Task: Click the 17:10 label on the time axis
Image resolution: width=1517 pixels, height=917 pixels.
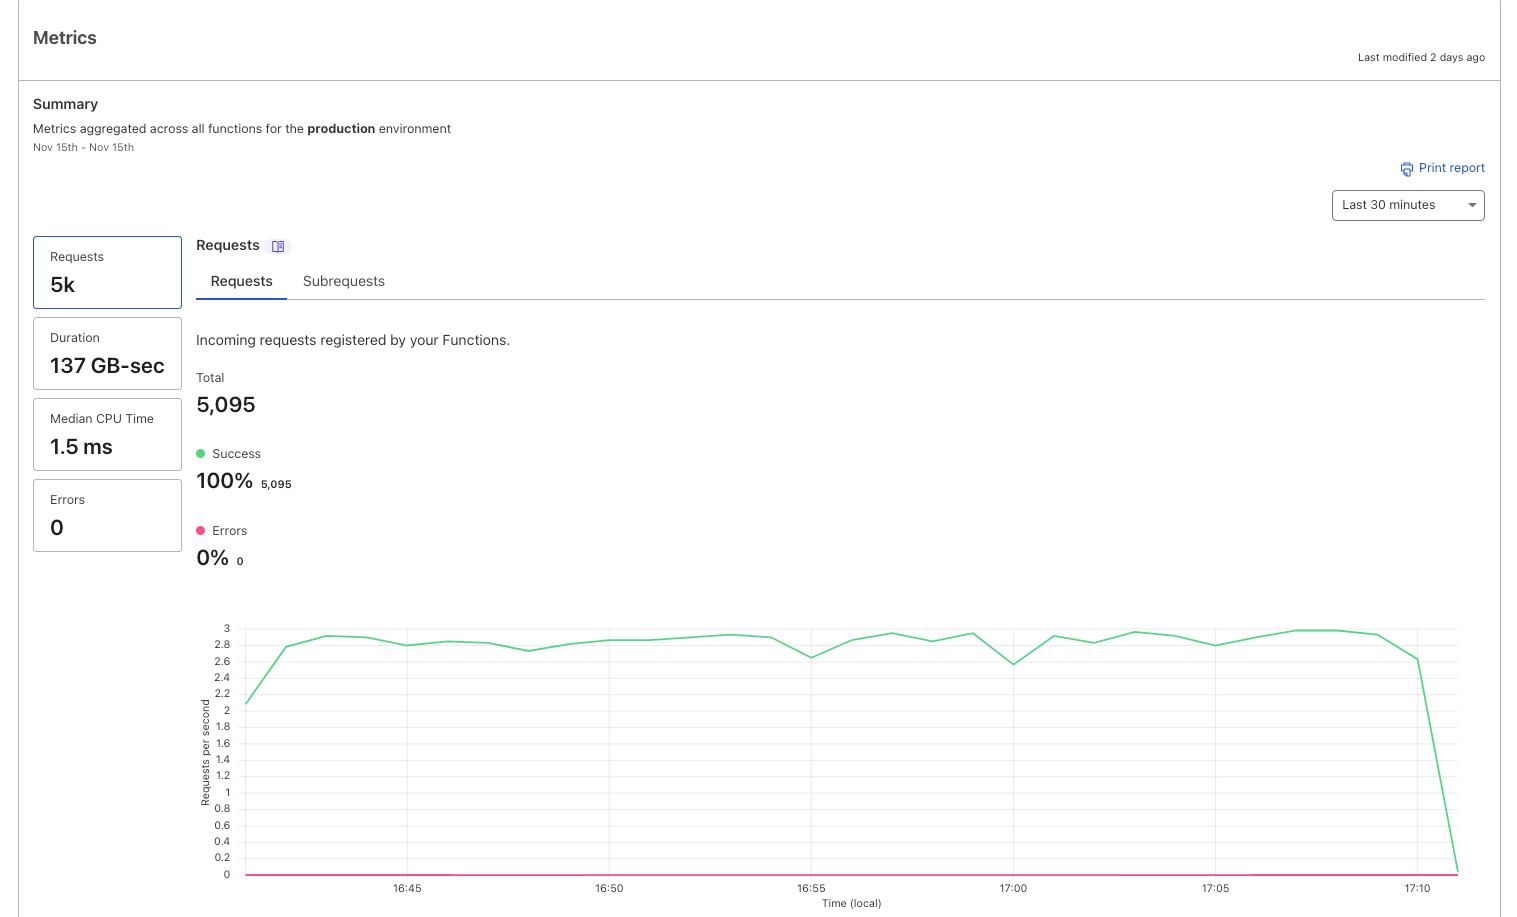Action: (x=1417, y=888)
